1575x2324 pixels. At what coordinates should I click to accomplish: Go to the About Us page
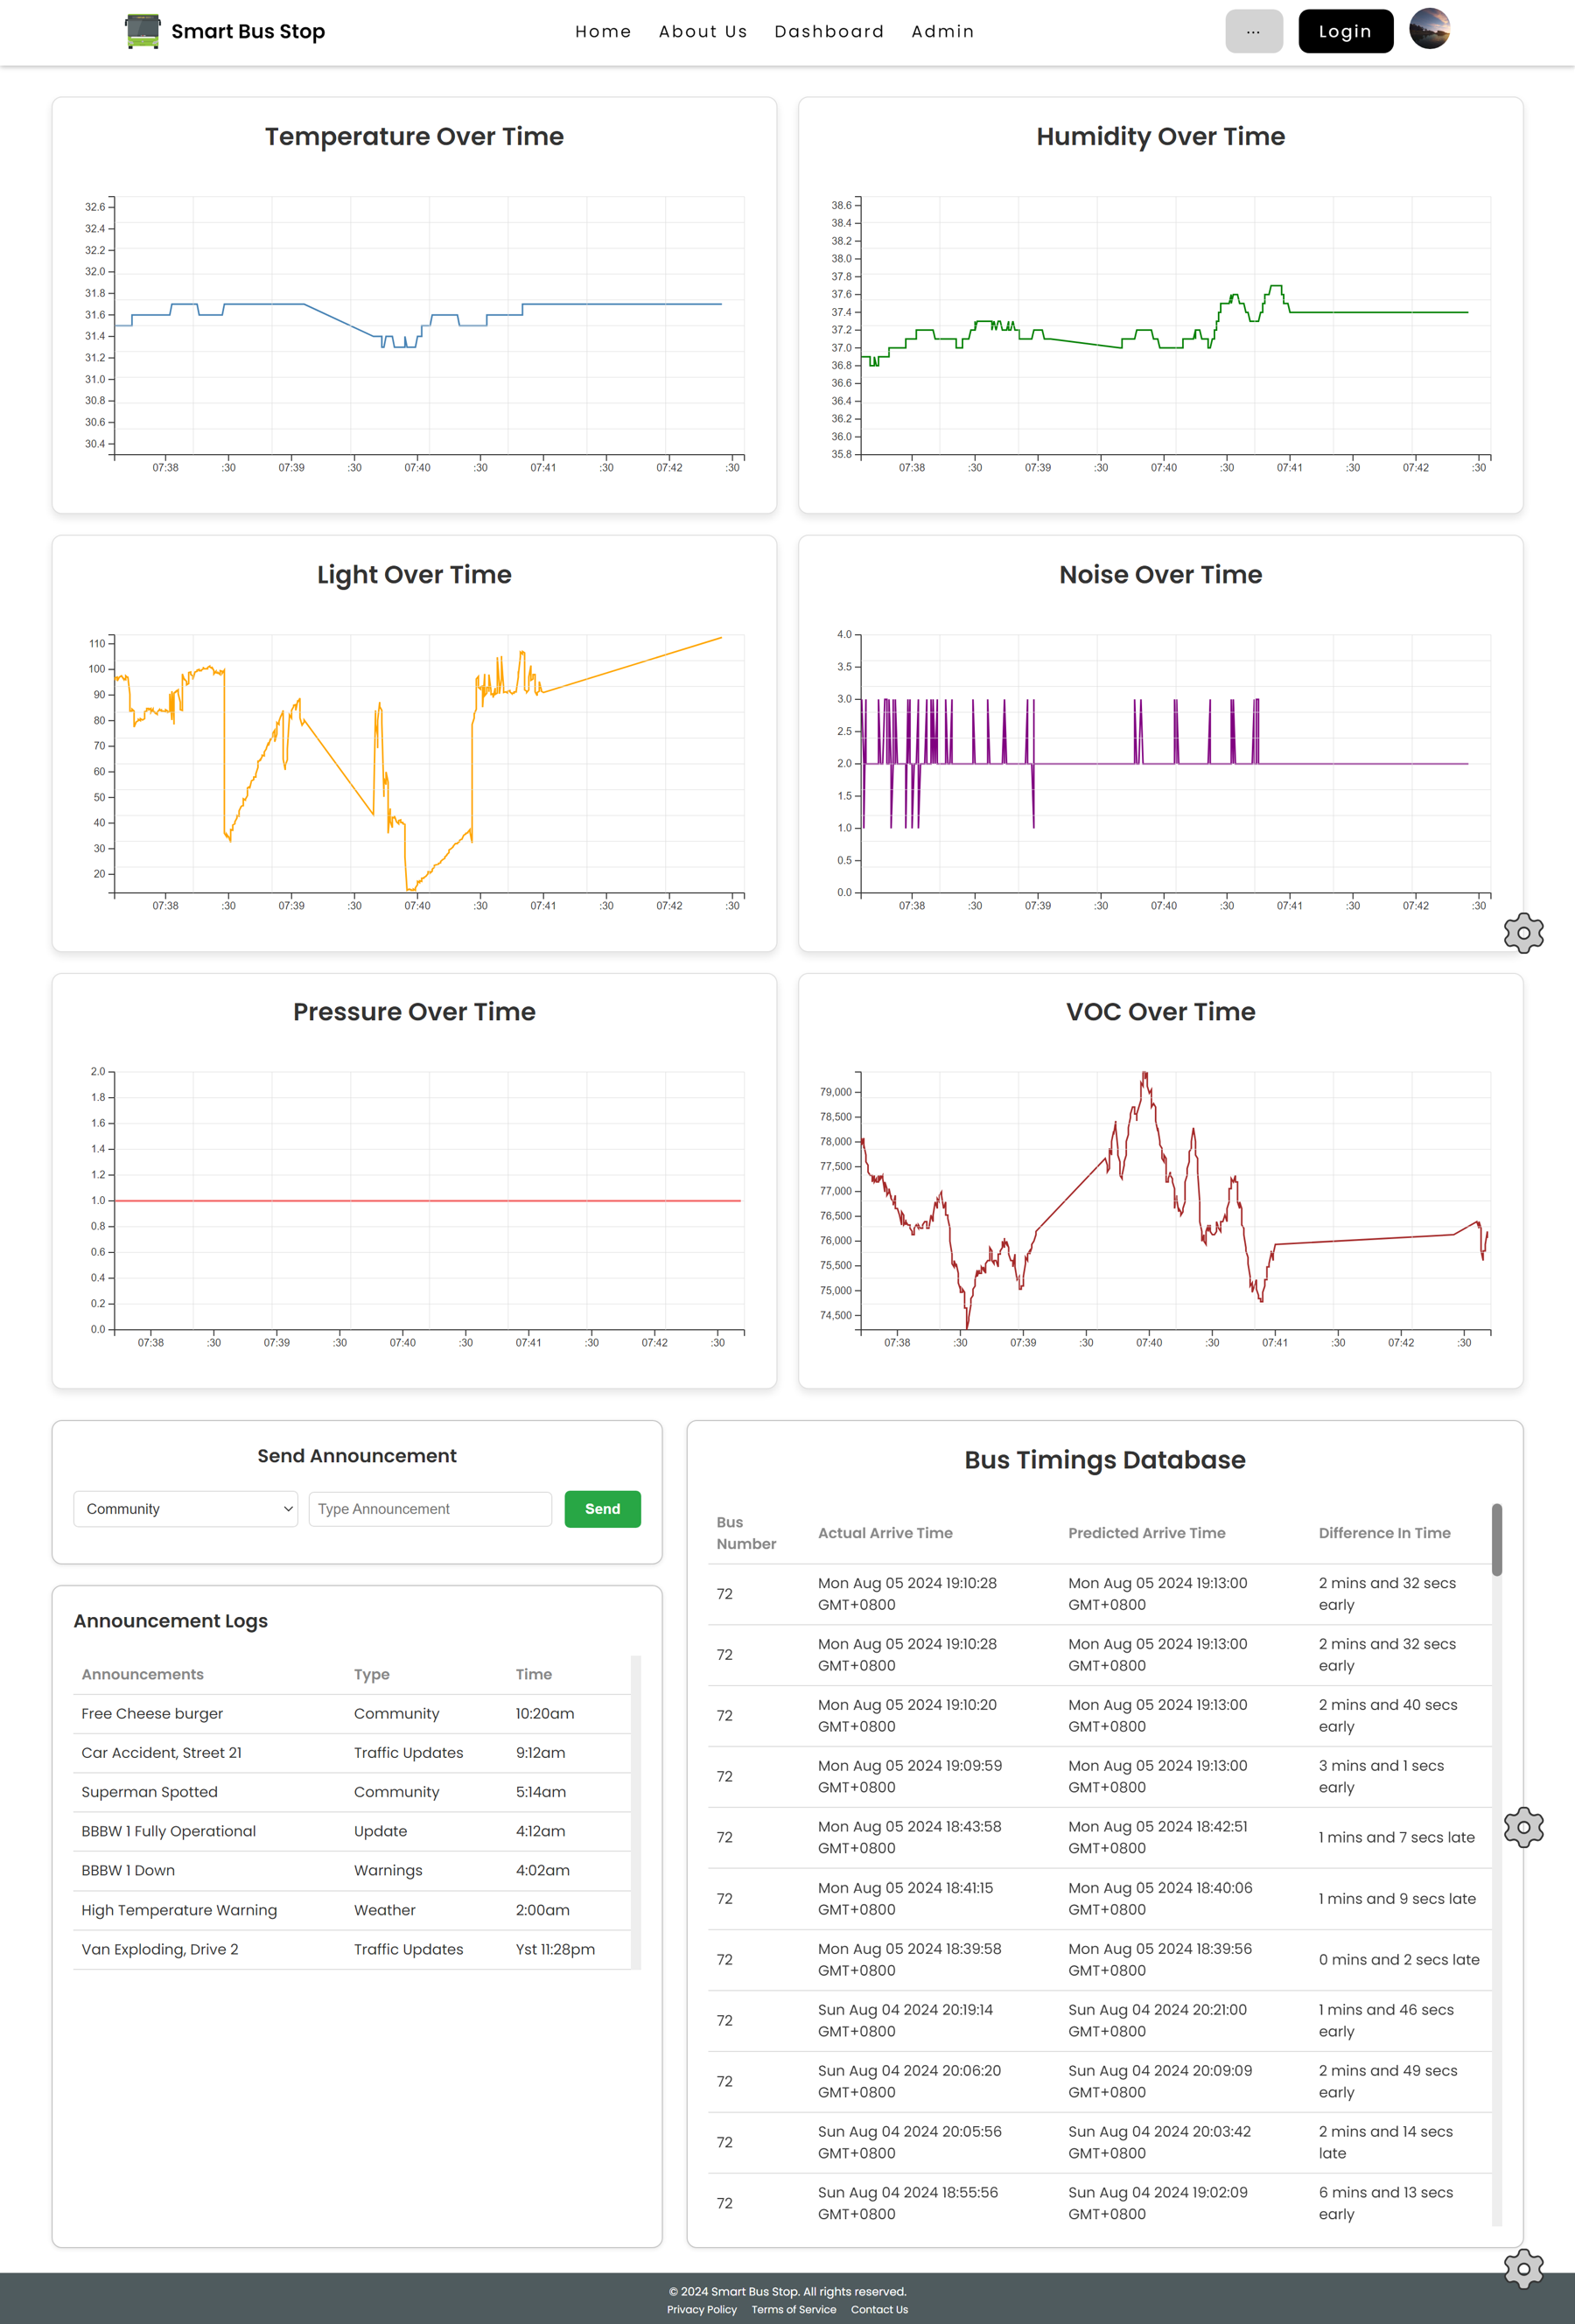pyautogui.click(x=703, y=31)
